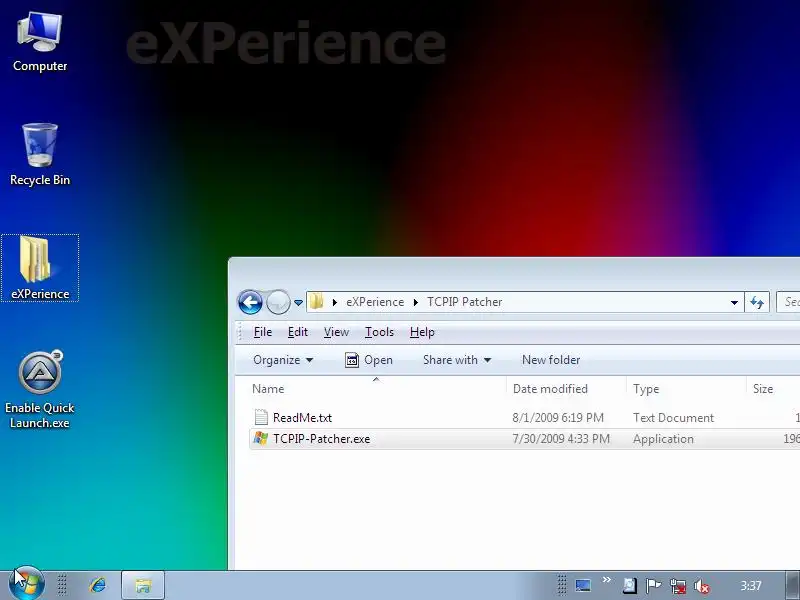The image size is (800, 600).
Task: Open the recent pages dropdown arrow
Action: pyautogui.click(x=298, y=303)
